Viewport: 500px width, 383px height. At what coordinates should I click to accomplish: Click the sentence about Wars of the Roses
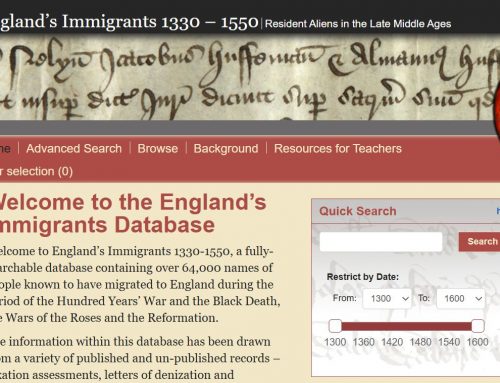(x=109, y=318)
